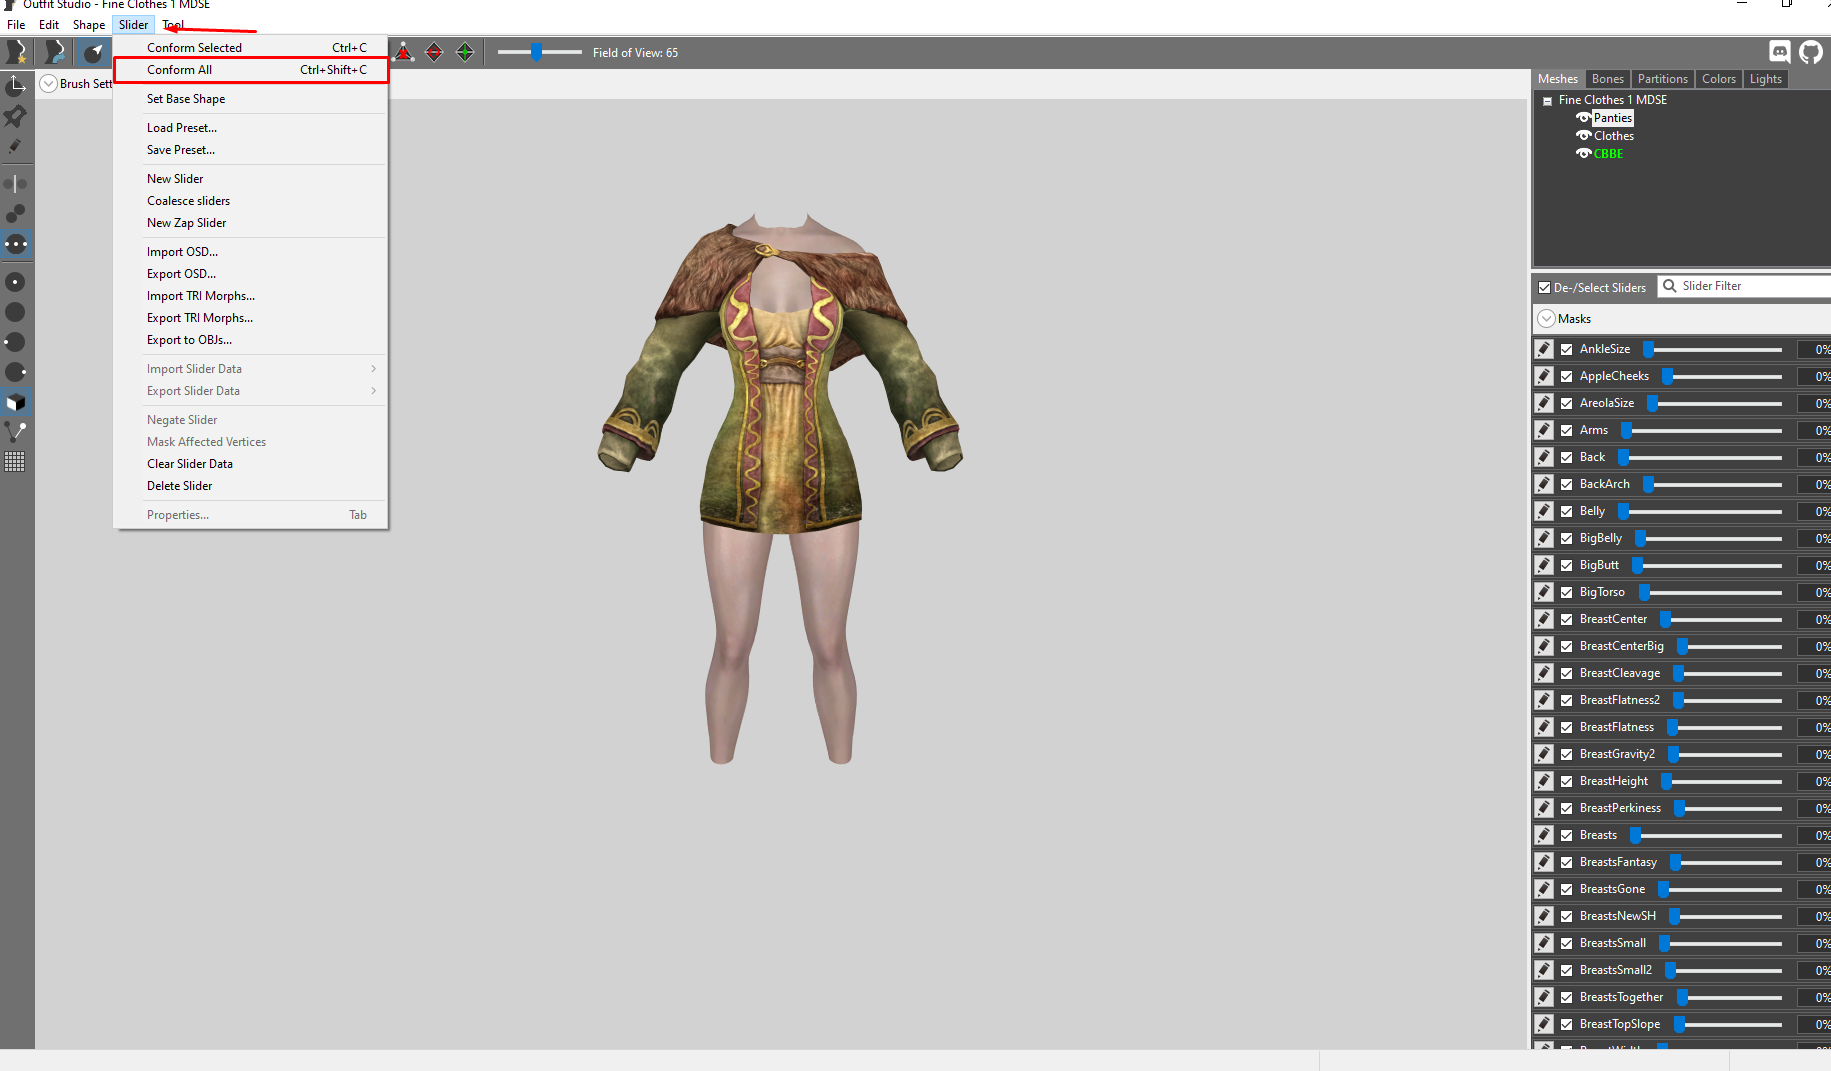Screen dimensions: 1831x1071
Task: Click the red X triangle toolbar icon
Action: click(403, 52)
